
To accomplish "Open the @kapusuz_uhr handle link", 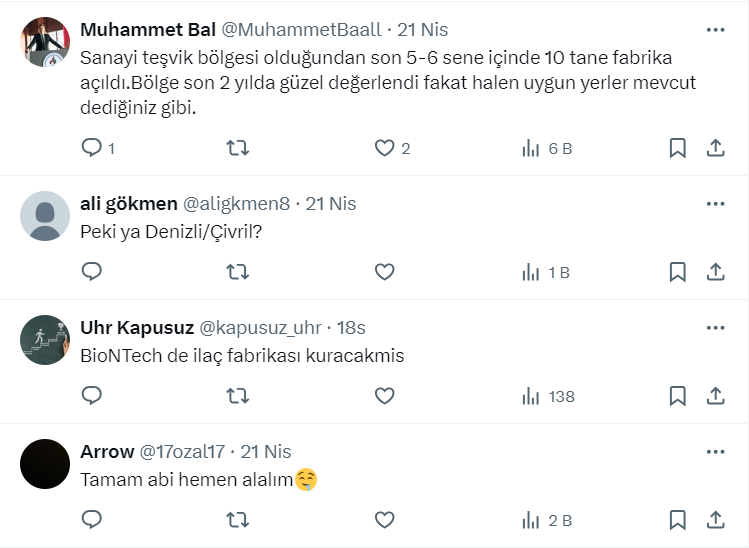I will 260,328.
